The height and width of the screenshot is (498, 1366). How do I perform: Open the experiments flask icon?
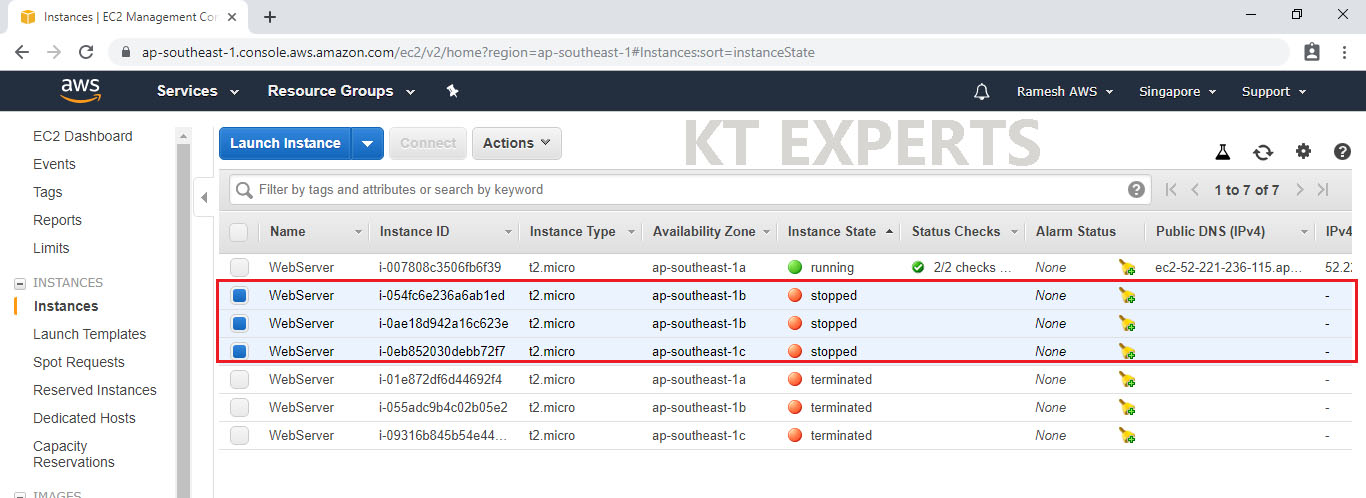tap(1222, 152)
